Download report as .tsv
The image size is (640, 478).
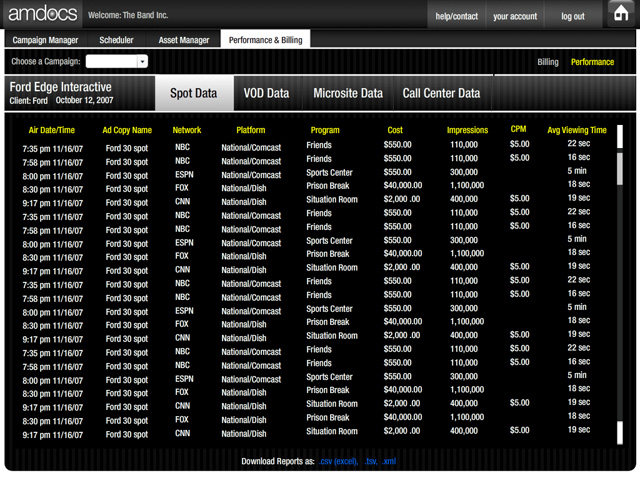tap(371, 461)
